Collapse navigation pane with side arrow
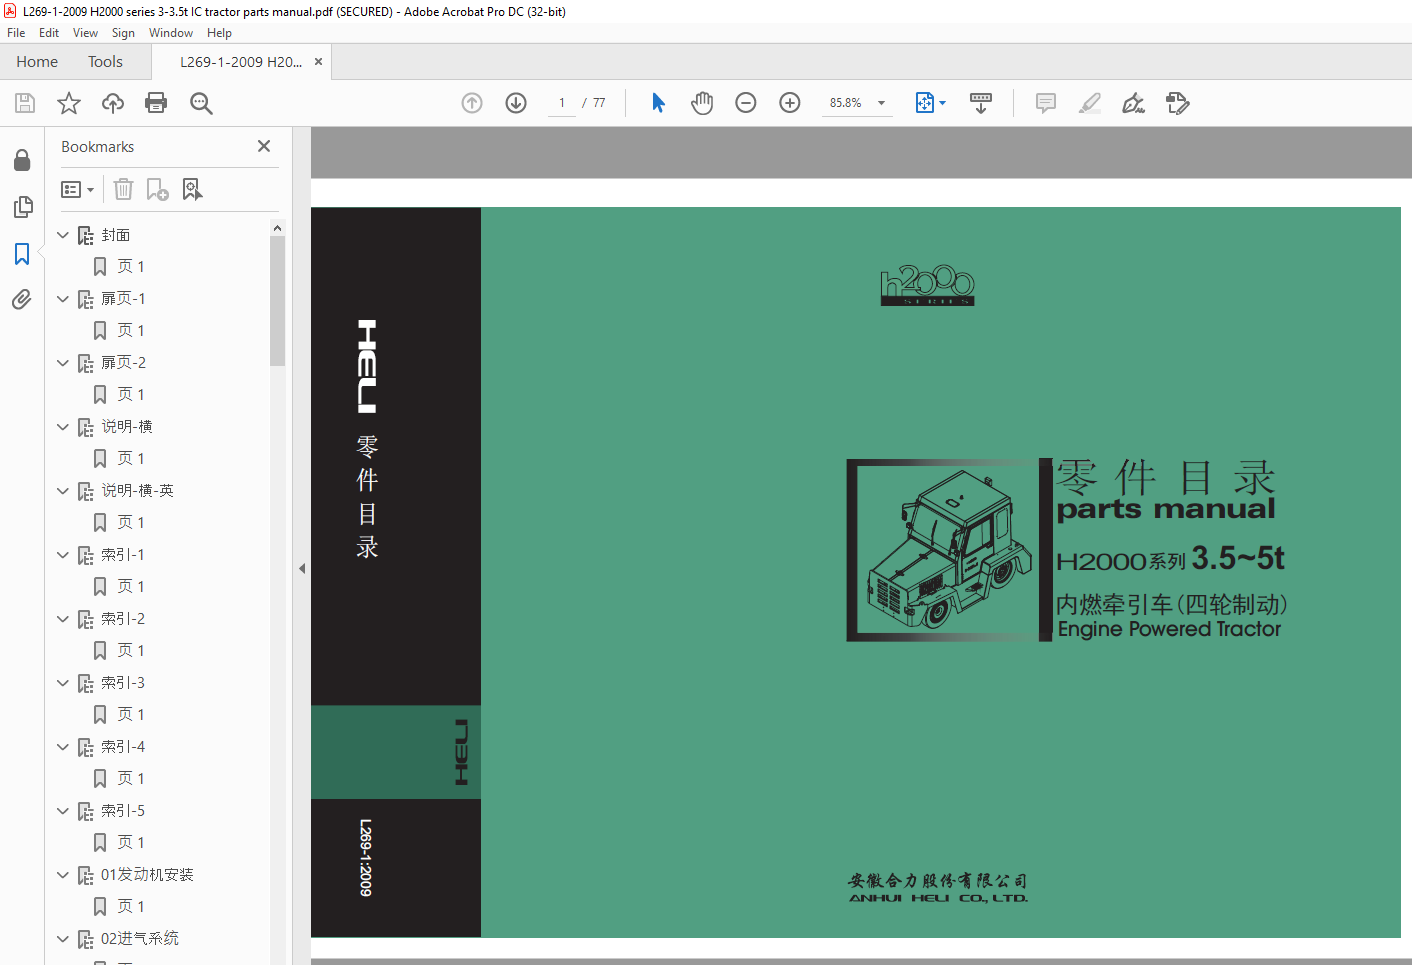 [x=302, y=568]
